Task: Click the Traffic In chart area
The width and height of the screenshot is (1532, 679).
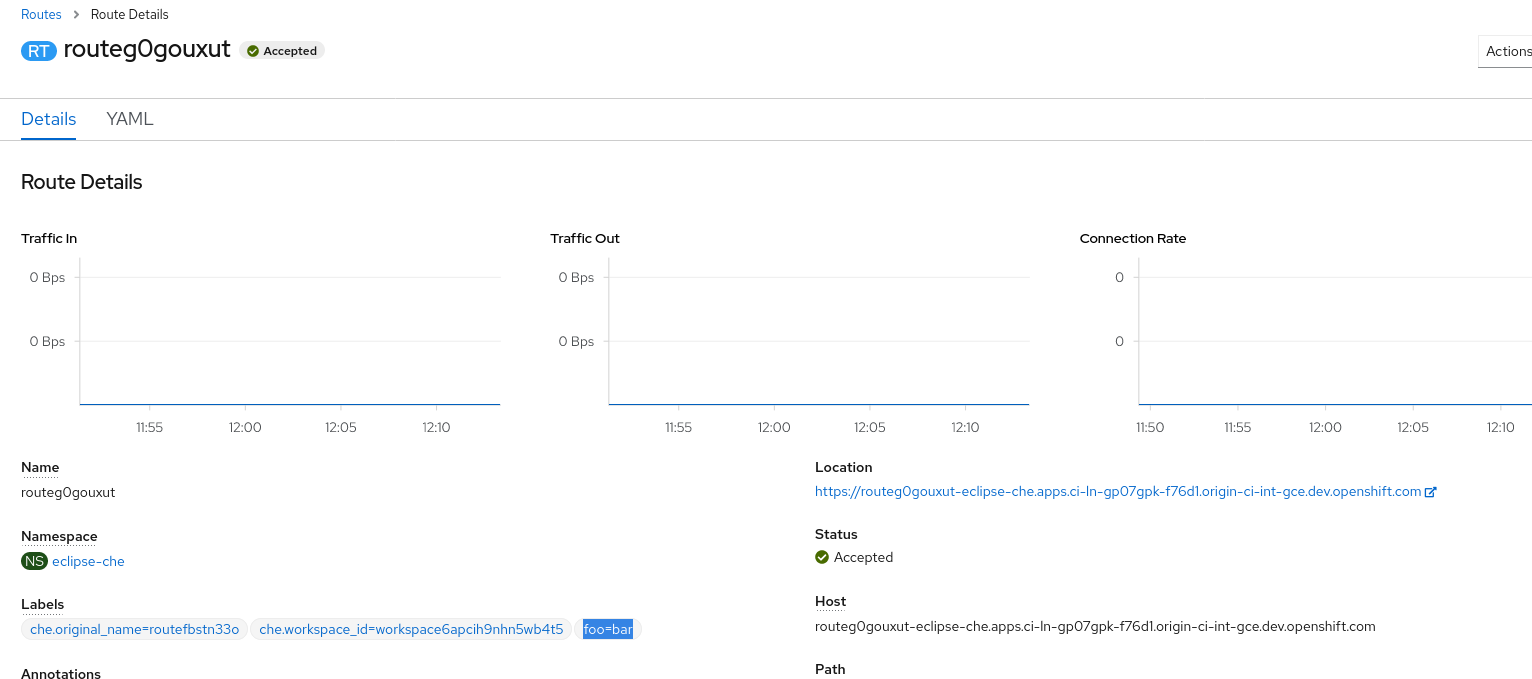Action: pos(289,331)
